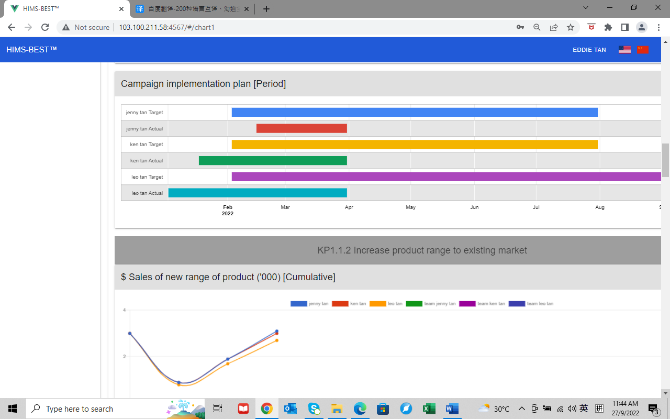
Task: Toggle the ken tan legend series
Action: [343, 303]
